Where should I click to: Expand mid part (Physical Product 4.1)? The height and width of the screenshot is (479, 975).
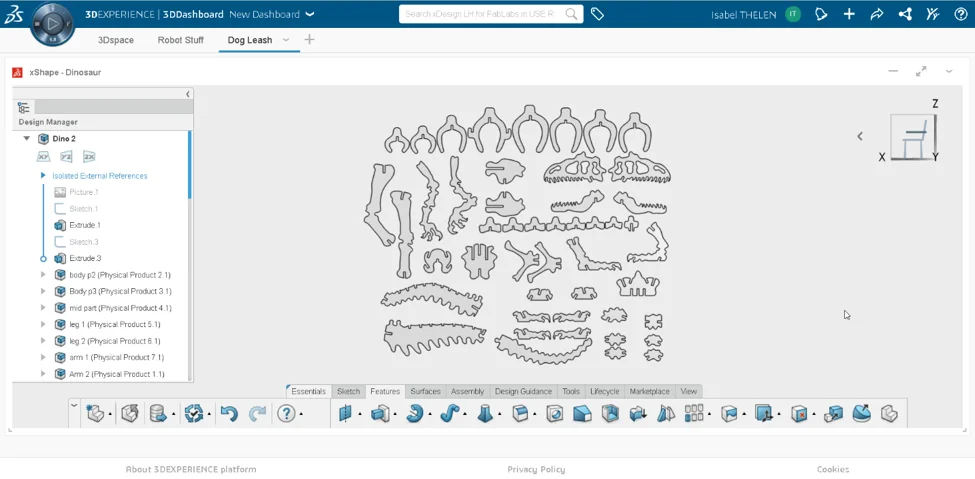(x=43, y=308)
